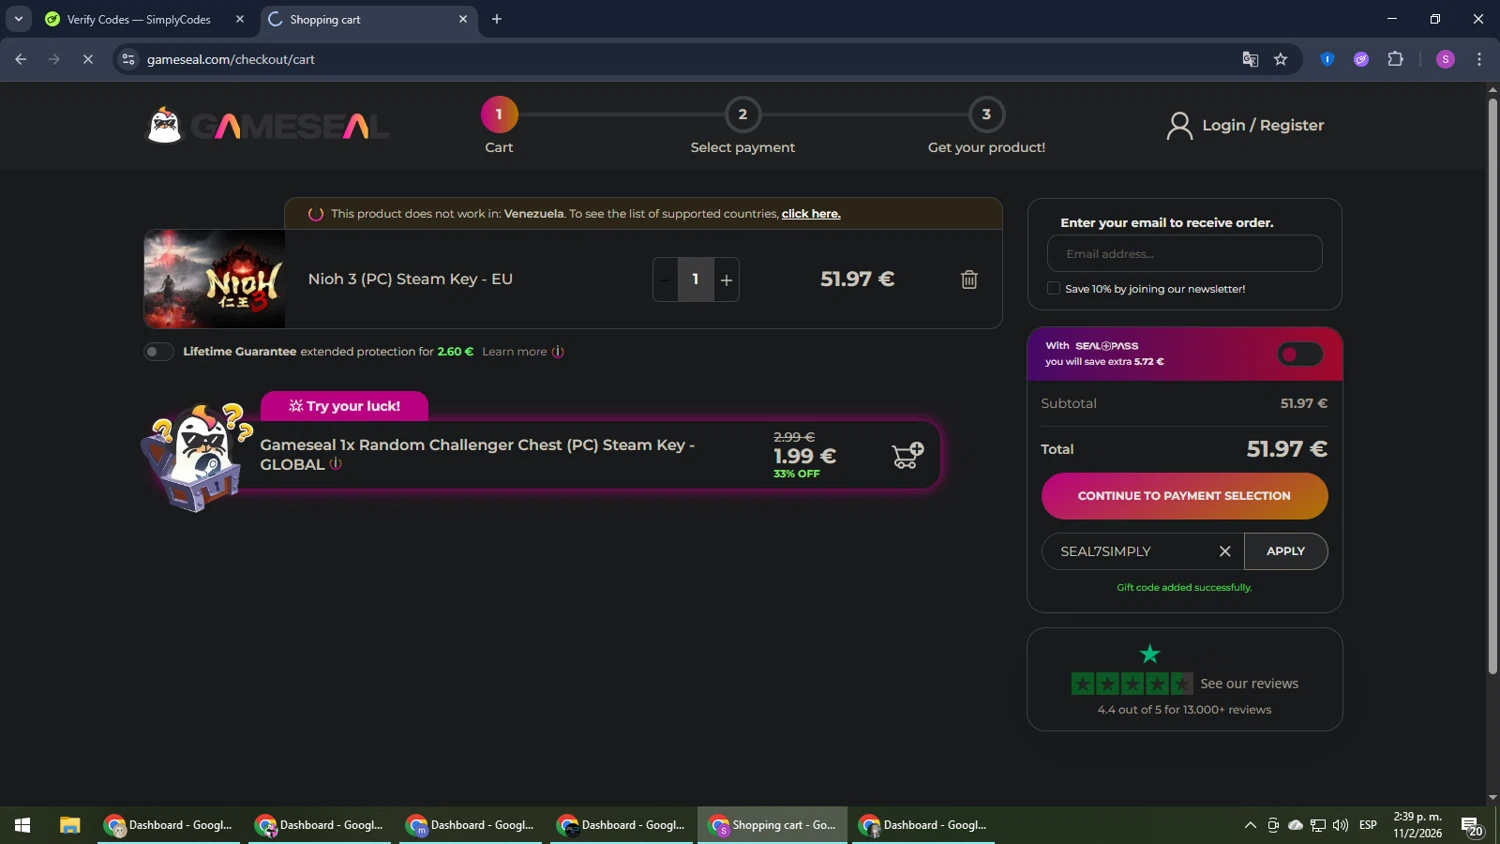Image resolution: width=1500 pixels, height=844 pixels.
Task: Focus the Email address field
Action: pyautogui.click(x=1184, y=254)
